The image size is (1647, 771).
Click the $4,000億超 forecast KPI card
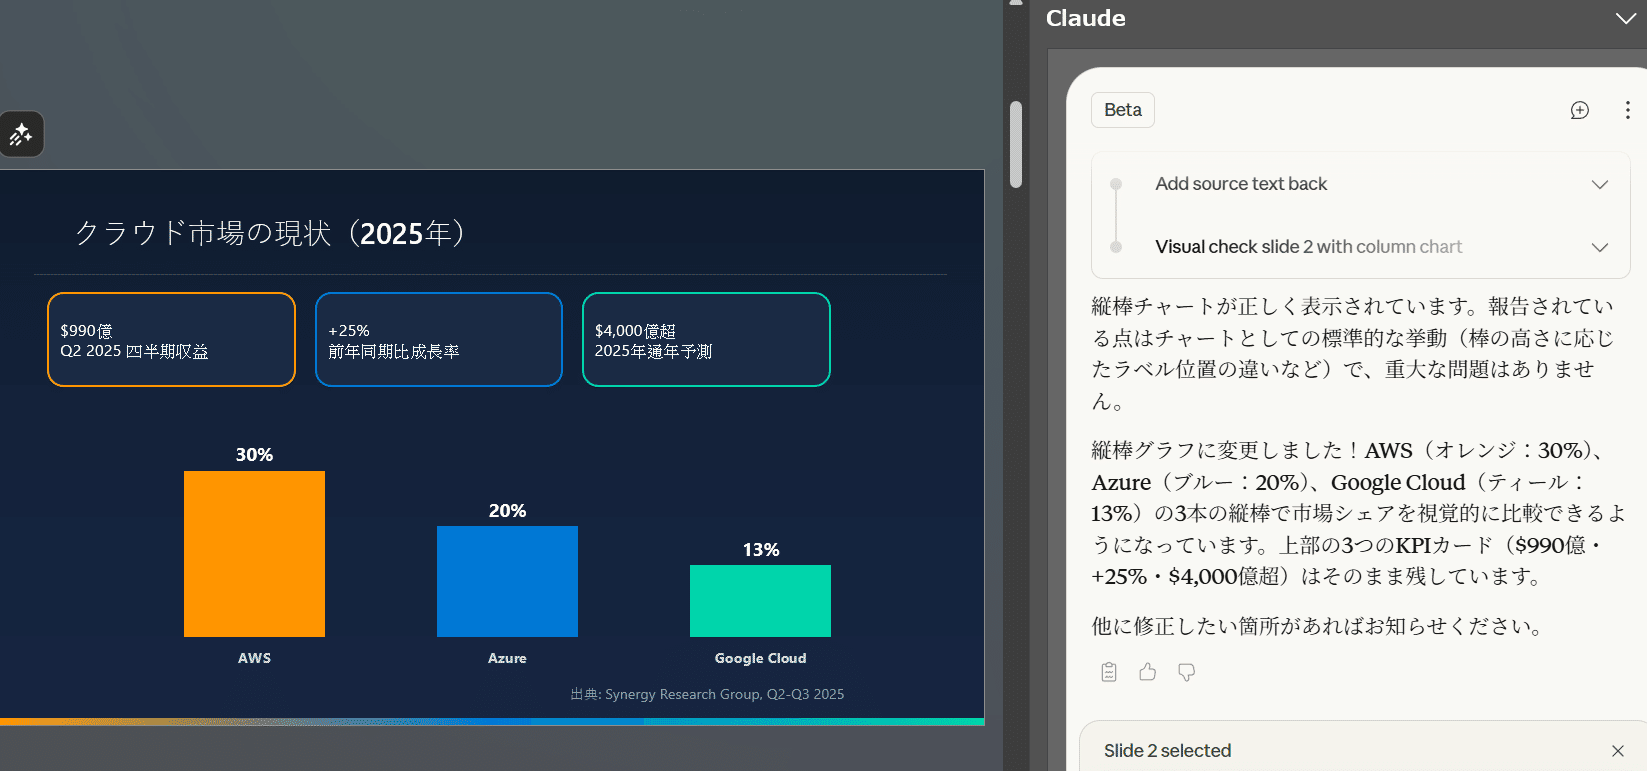pos(706,340)
